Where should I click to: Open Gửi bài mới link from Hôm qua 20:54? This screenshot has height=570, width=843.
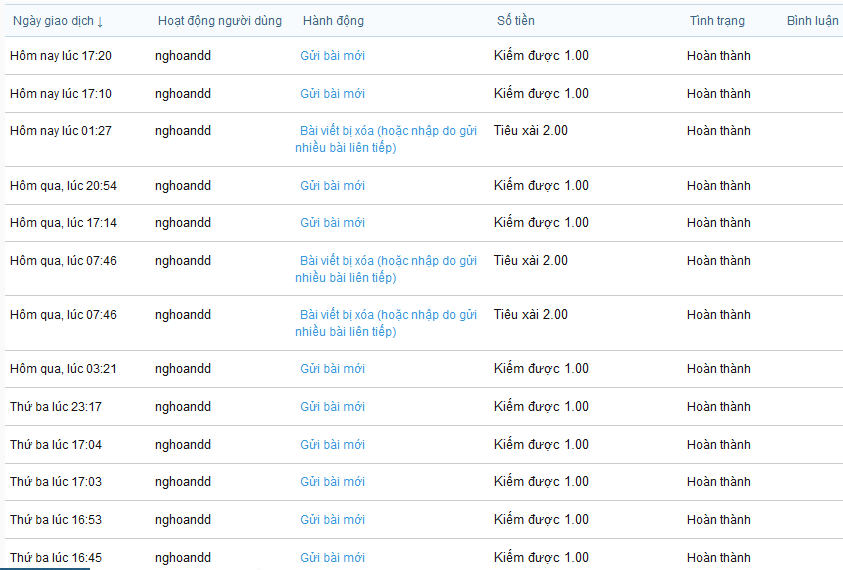click(332, 186)
